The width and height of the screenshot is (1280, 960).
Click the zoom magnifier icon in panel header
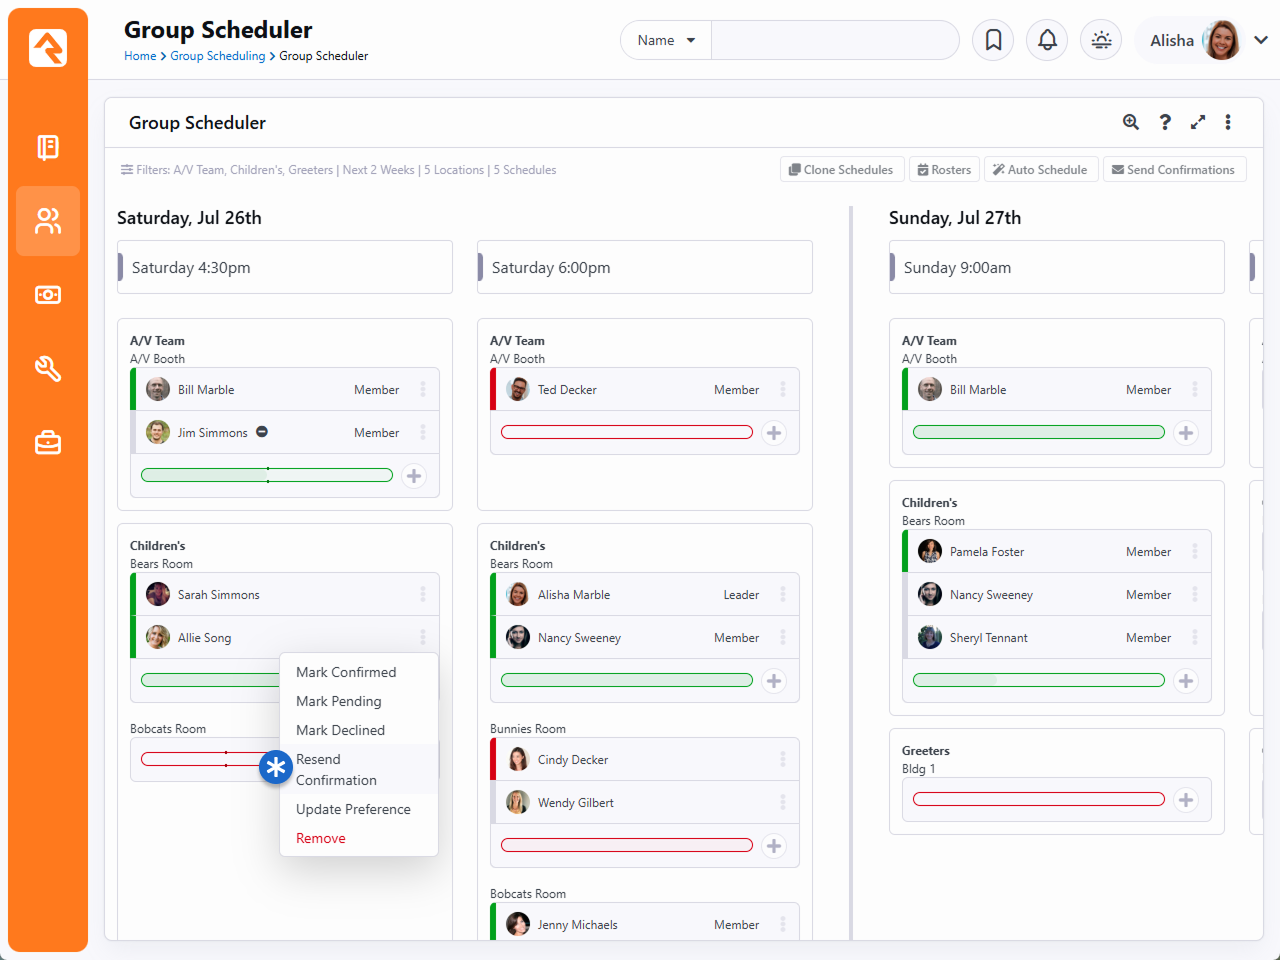pyautogui.click(x=1131, y=122)
